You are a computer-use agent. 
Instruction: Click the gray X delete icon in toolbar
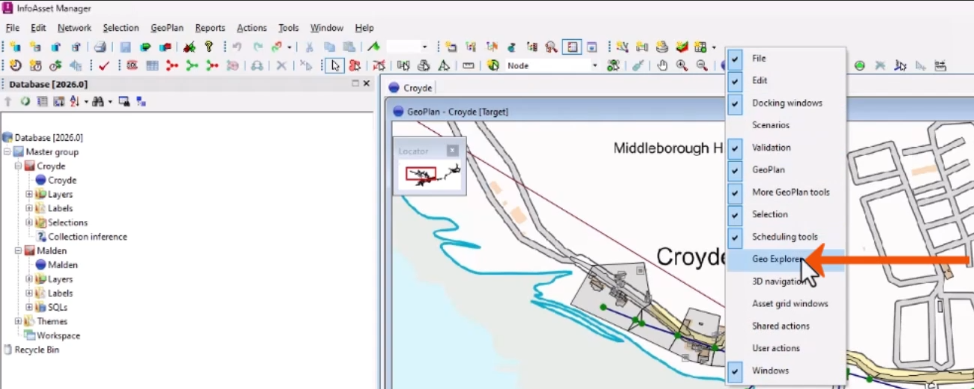281,65
